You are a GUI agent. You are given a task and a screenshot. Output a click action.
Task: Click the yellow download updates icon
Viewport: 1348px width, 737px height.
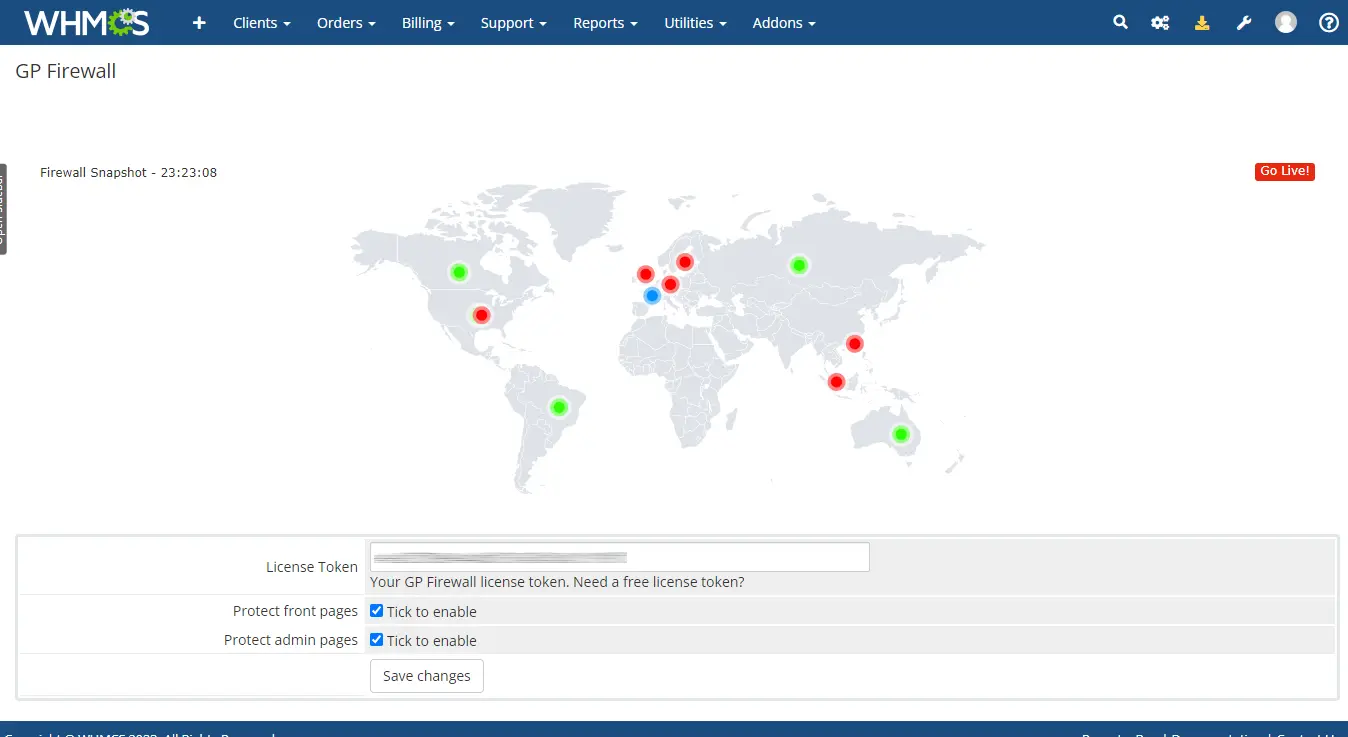(x=1202, y=22)
